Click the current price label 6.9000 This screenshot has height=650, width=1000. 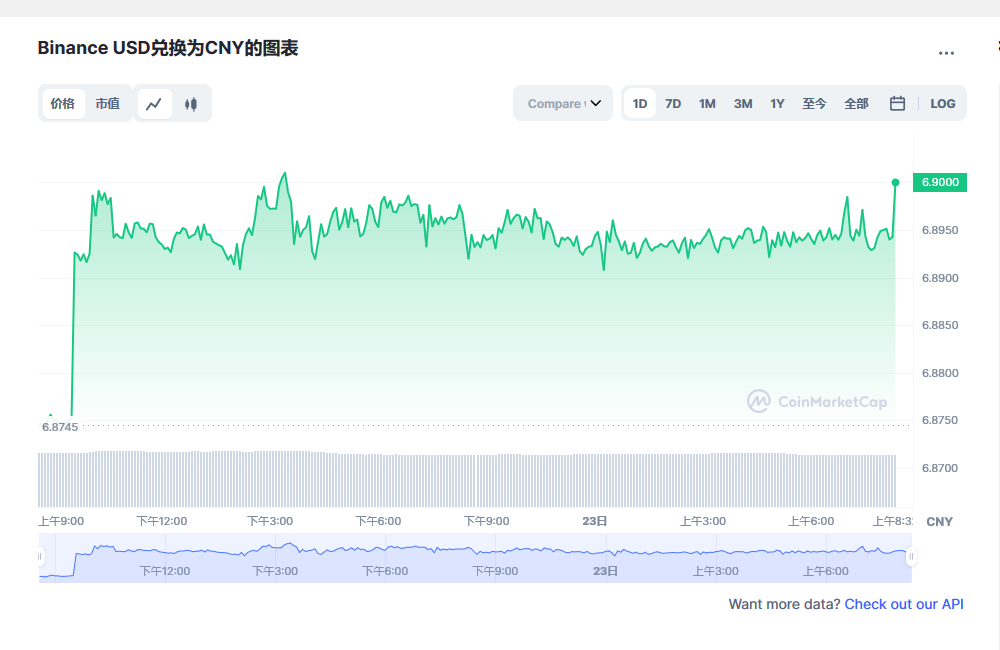coord(940,182)
